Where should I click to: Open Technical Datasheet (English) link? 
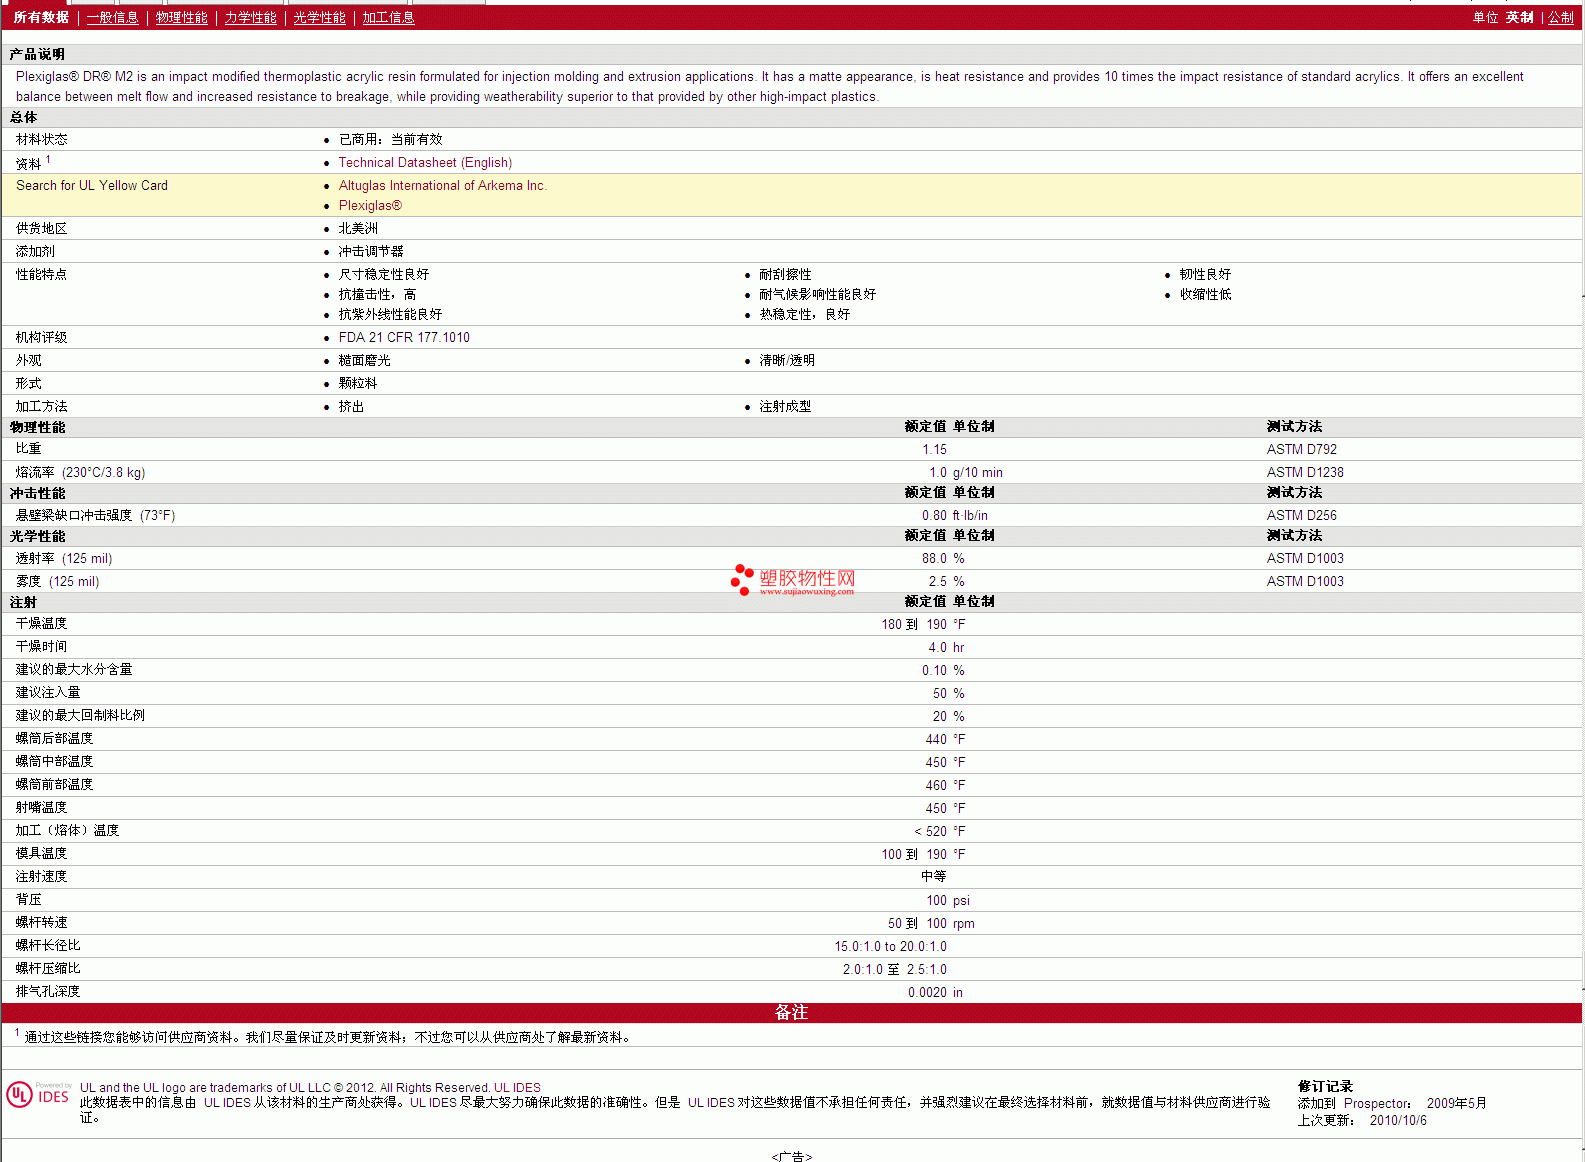click(x=425, y=163)
